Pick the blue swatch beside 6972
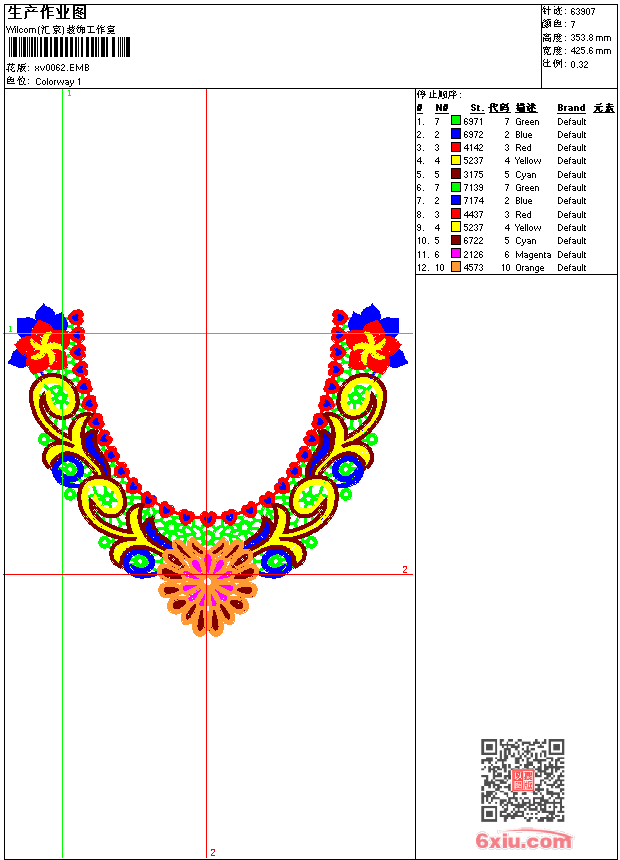The width and height of the screenshot is (620, 860). 456,134
